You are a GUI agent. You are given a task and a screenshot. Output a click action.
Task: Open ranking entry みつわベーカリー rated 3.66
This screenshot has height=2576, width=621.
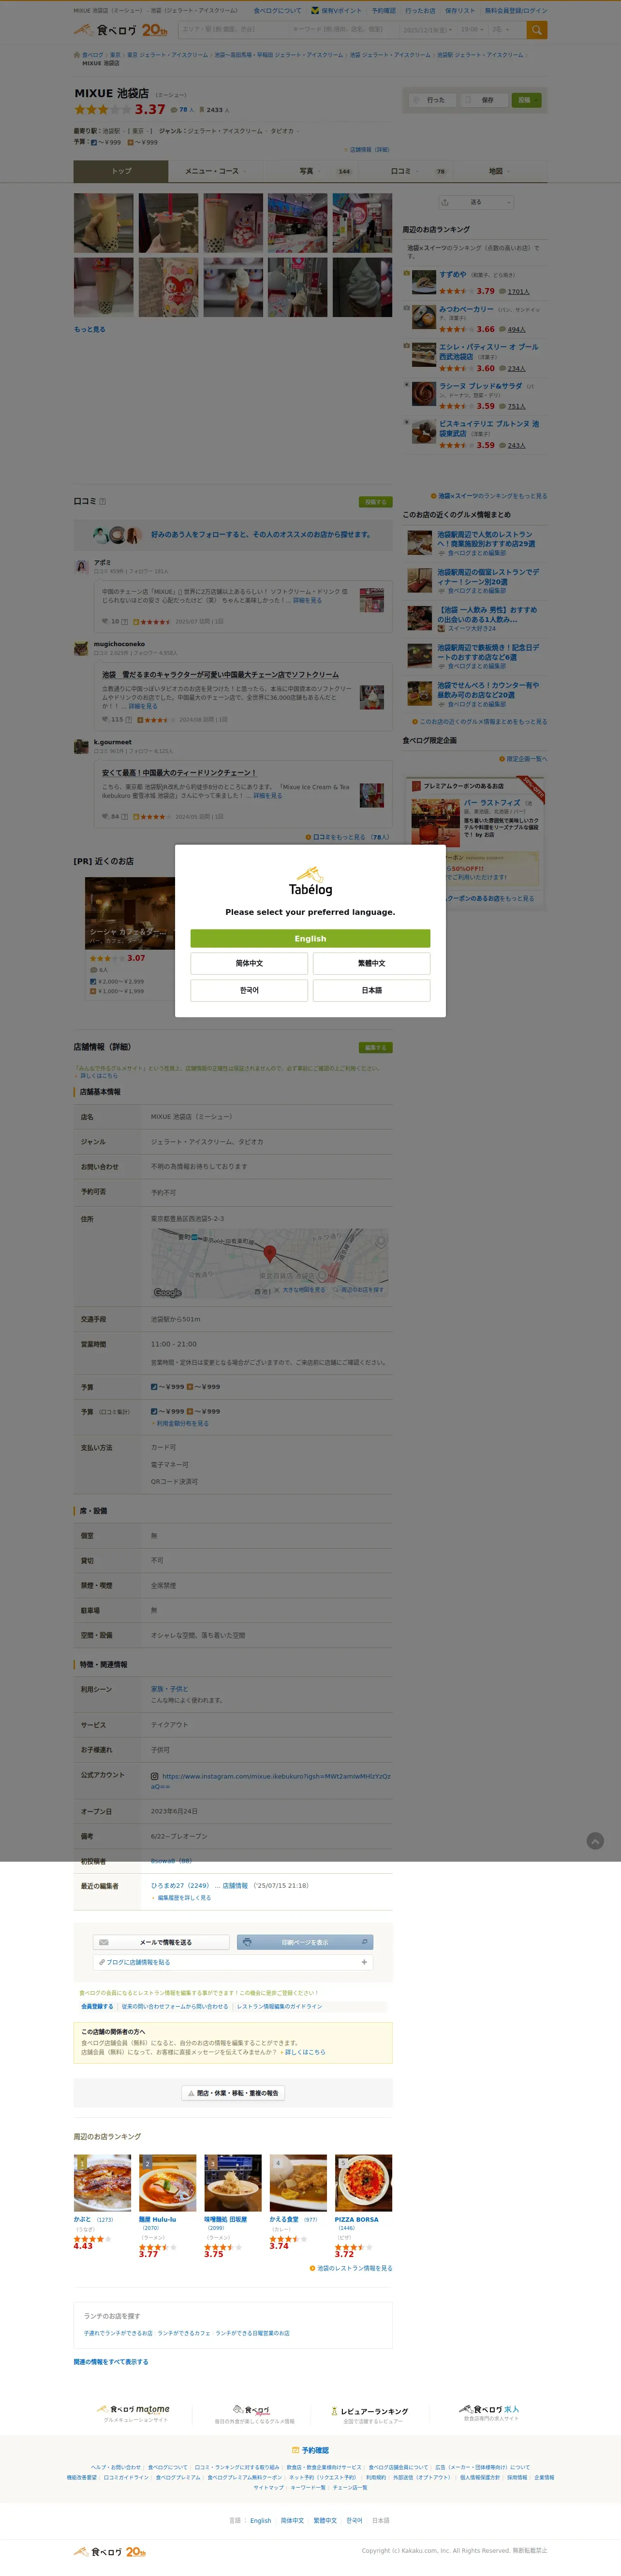click(x=466, y=310)
